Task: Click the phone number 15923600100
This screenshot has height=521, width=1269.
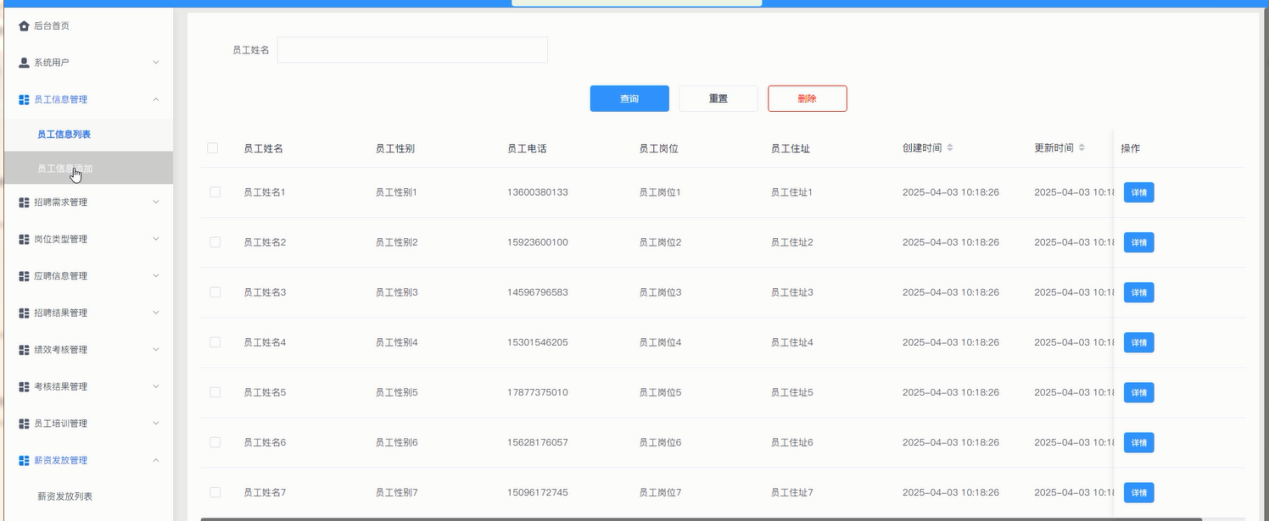Action: (x=538, y=242)
